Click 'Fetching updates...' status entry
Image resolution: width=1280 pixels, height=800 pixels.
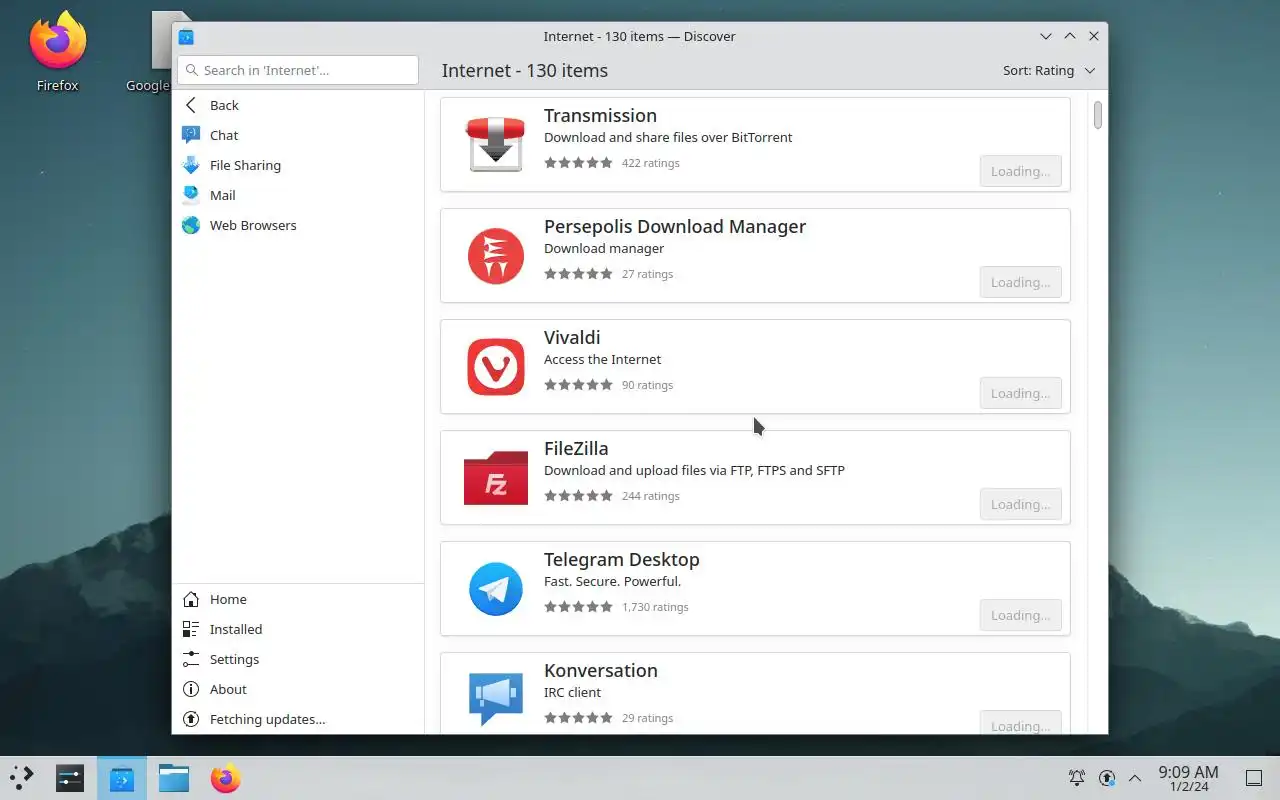tap(298, 719)
